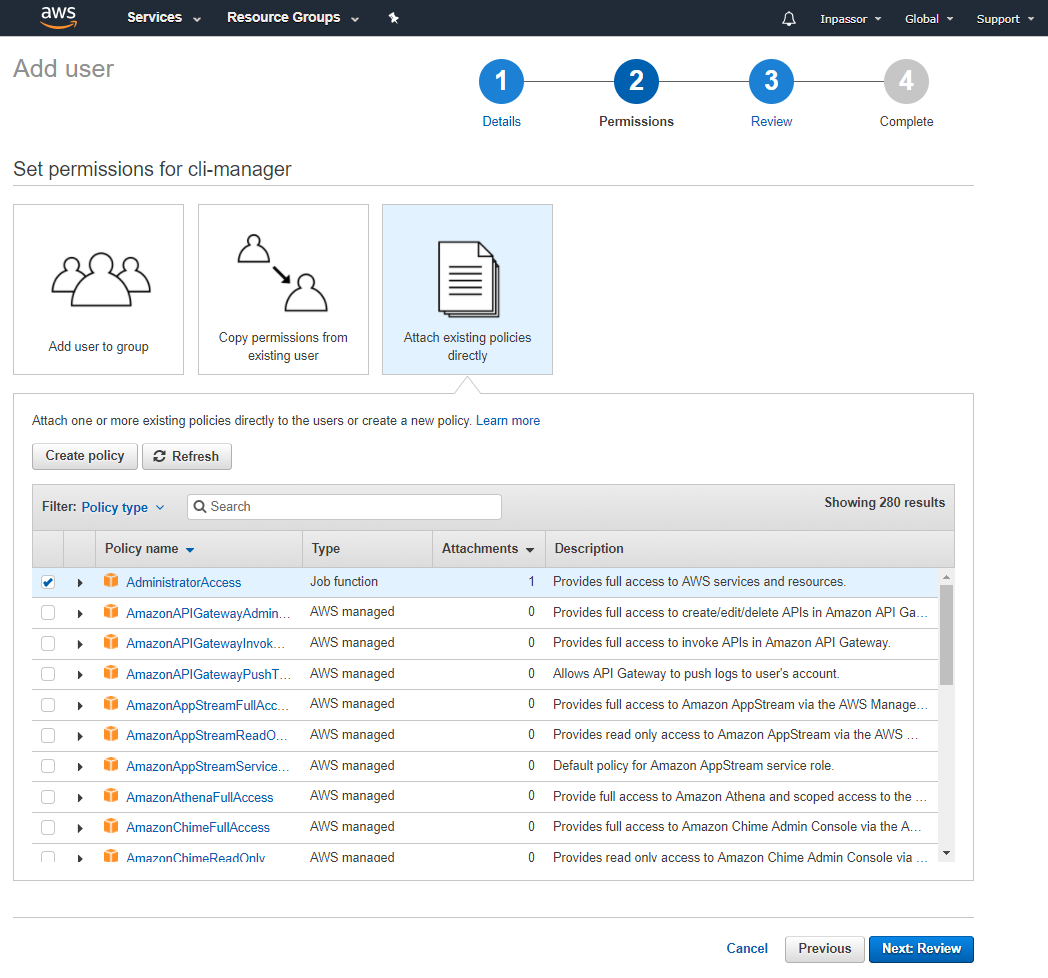
Task: Click the AmazonChimeFullAccess policy box icon
Action: (111, 826)
